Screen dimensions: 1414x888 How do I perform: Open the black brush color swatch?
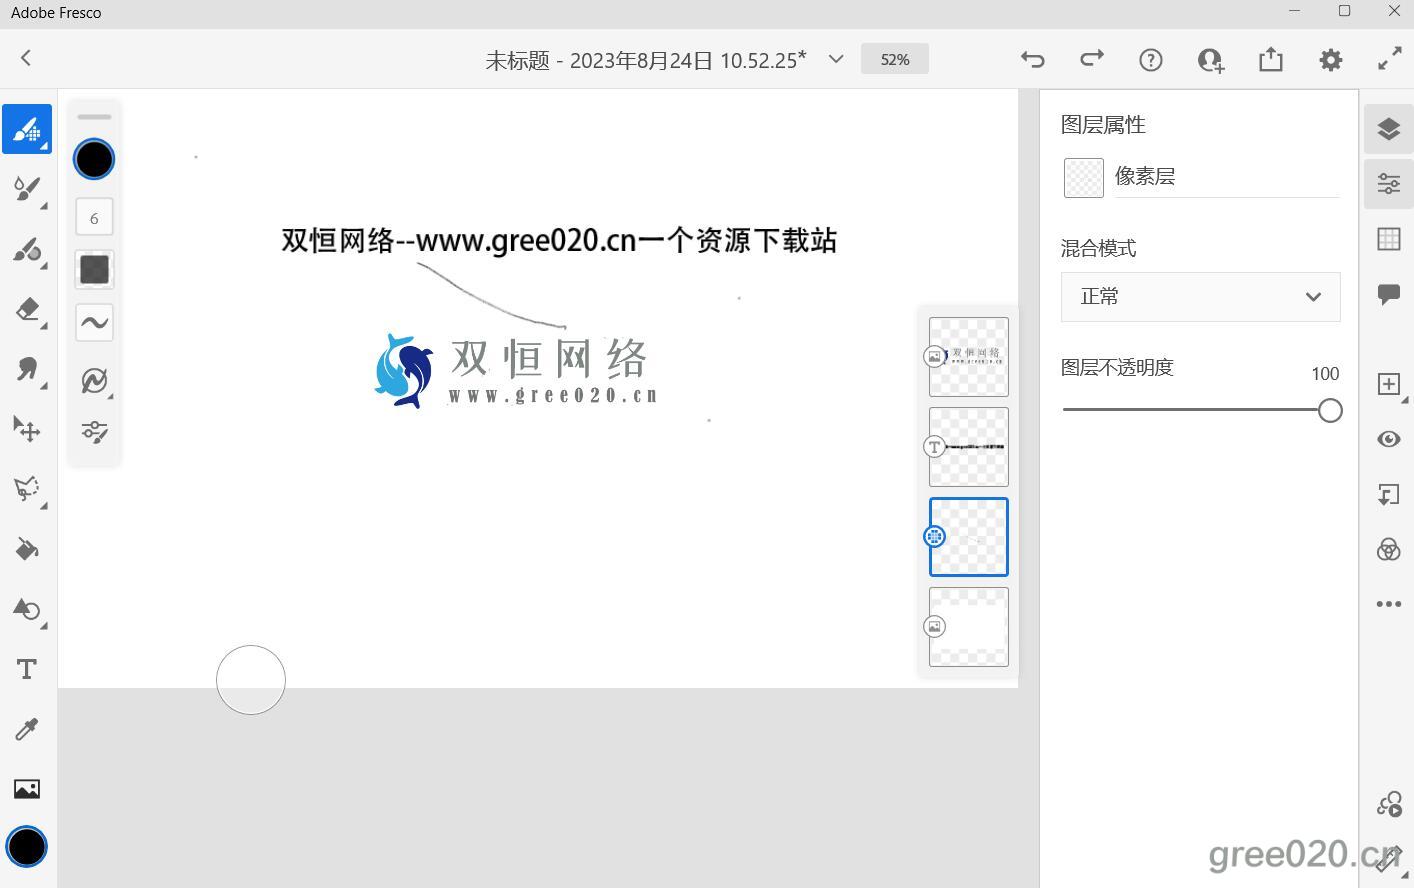point(94,159)
